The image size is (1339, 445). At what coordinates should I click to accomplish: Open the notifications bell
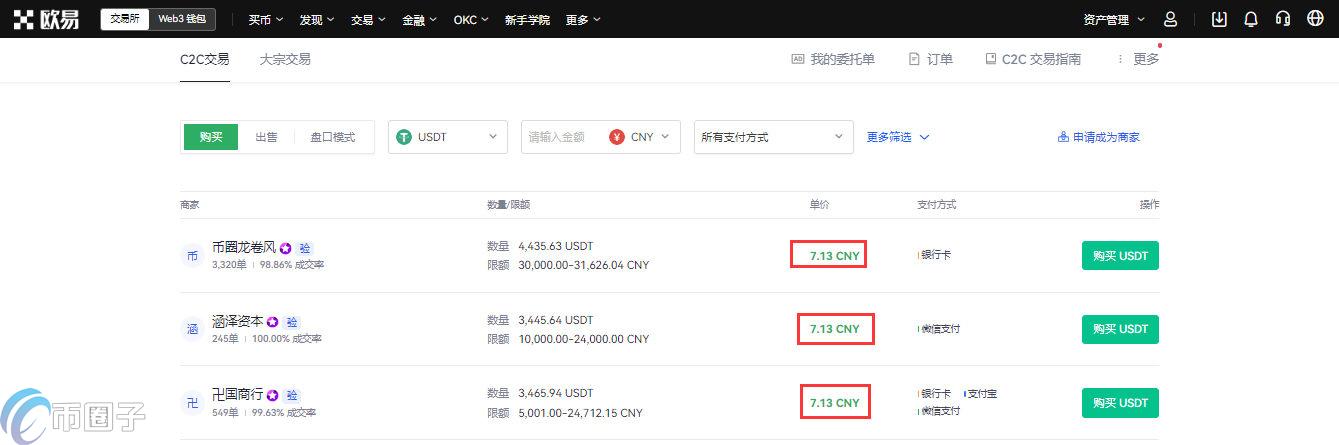[1250, 19]
